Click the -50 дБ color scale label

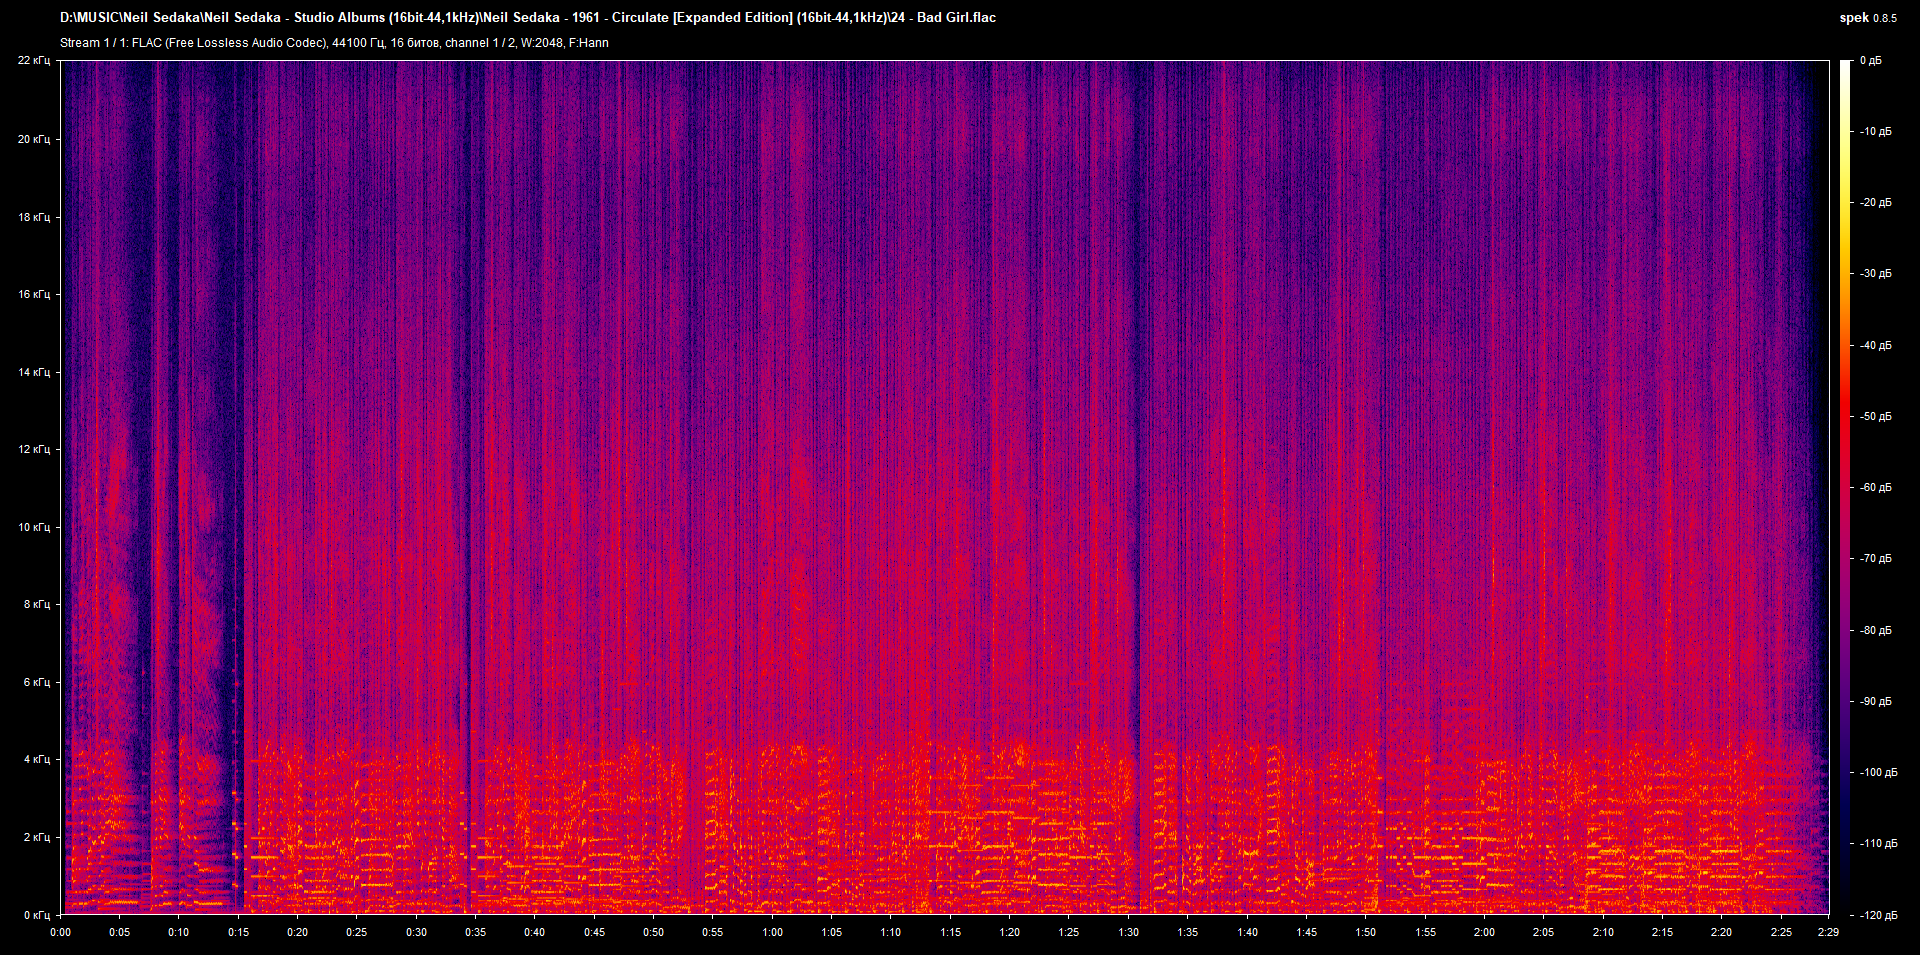(x=1875, y=416)
